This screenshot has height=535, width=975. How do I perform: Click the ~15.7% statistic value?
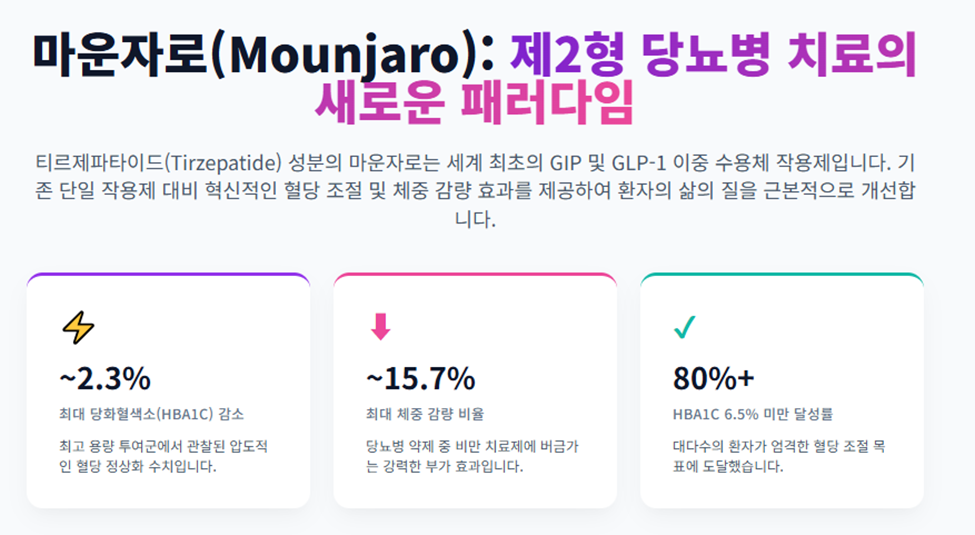pos(420,378)
